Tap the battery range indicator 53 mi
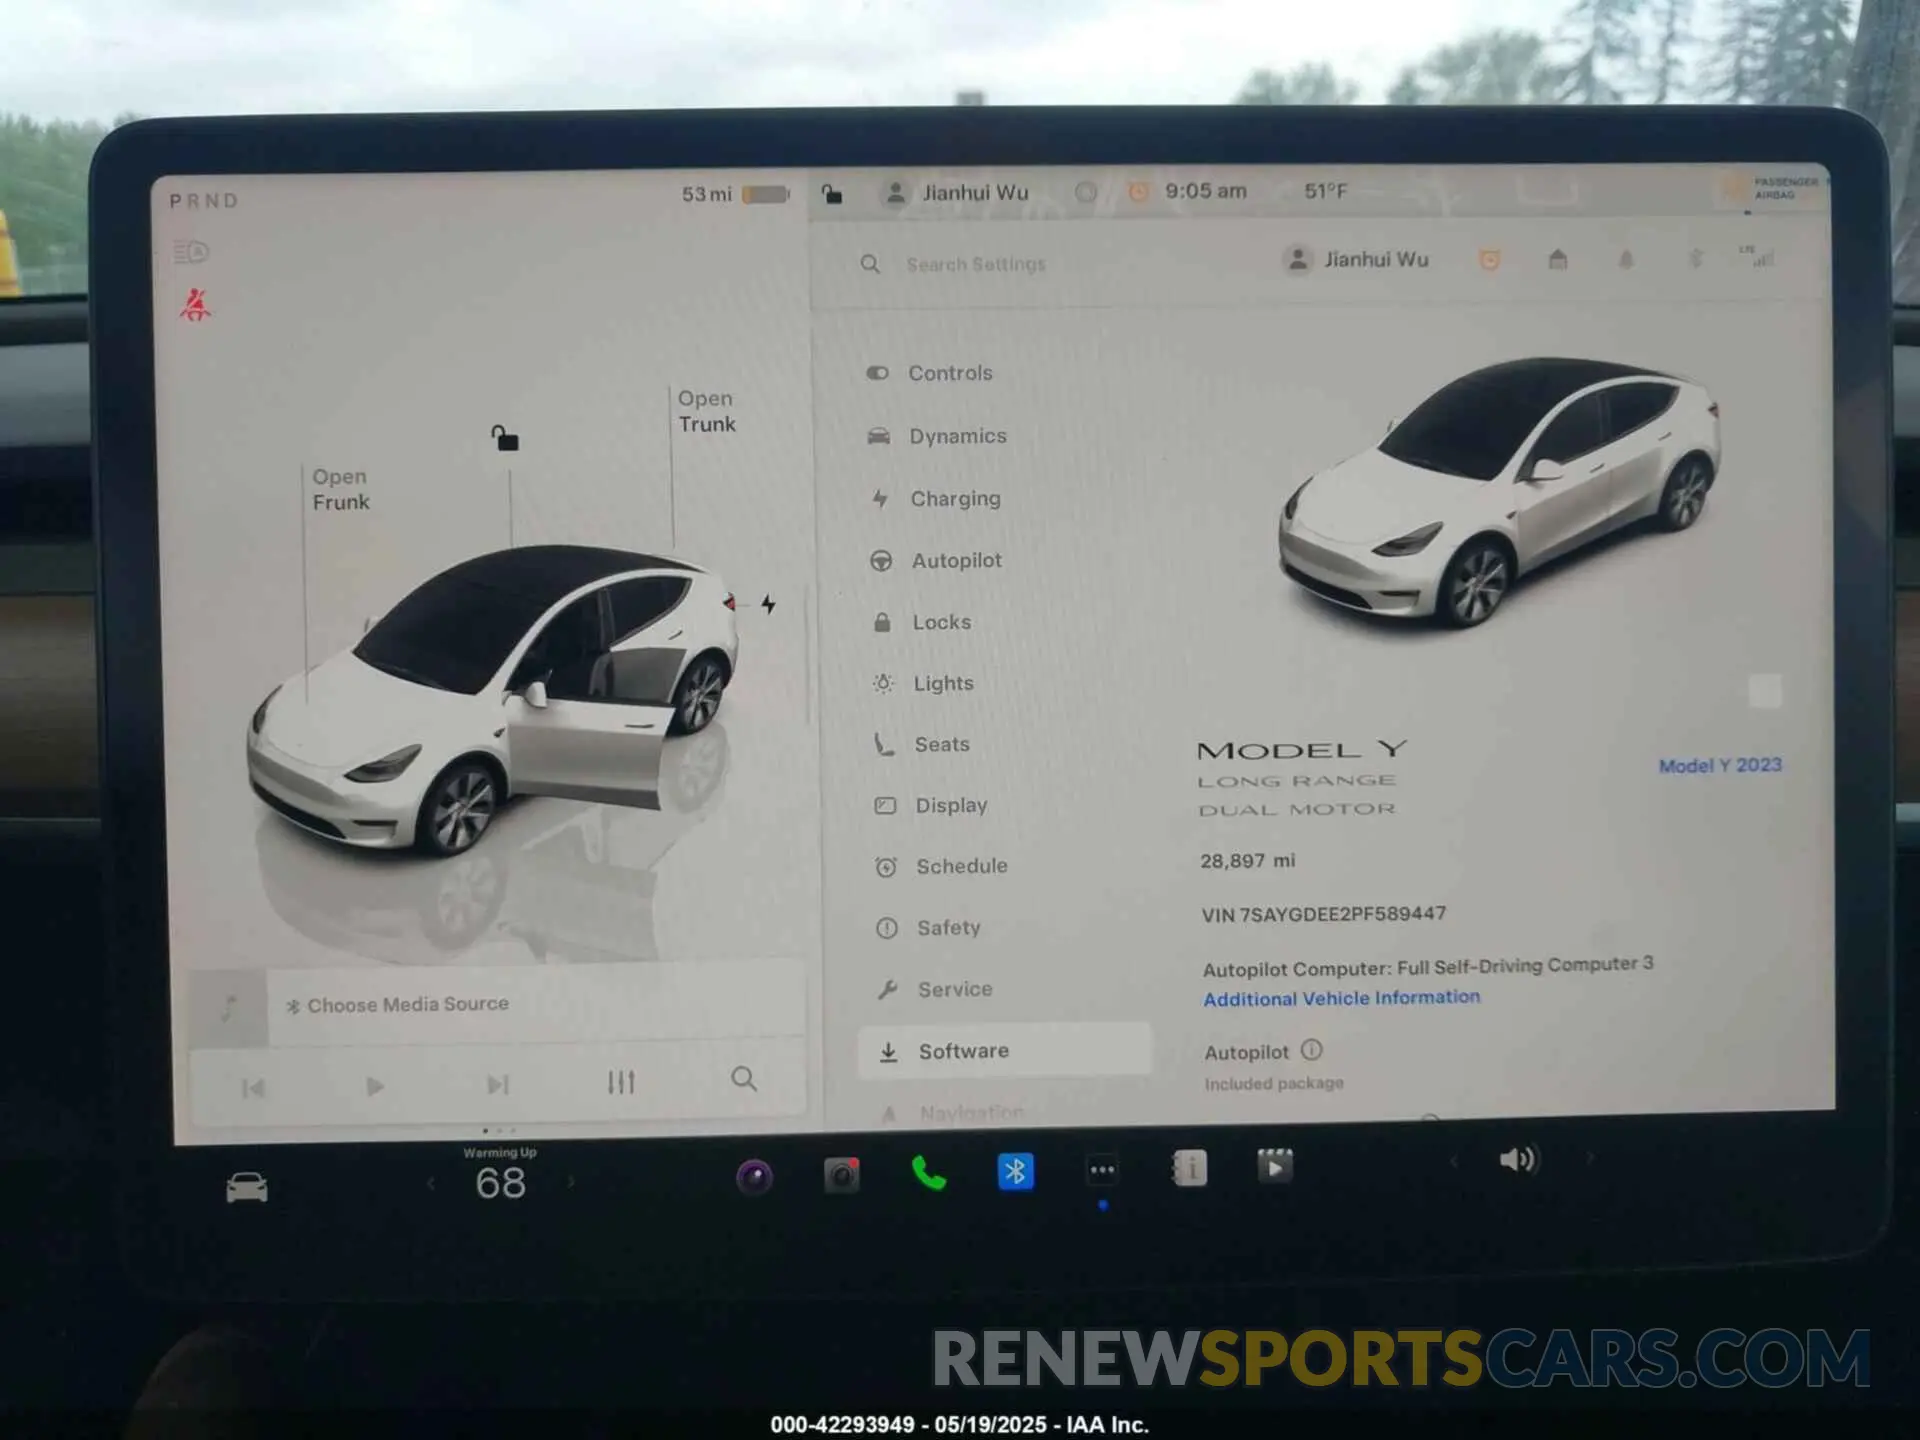Image resolution: width=1920 pixels, height=1440 pixels. 735,194
